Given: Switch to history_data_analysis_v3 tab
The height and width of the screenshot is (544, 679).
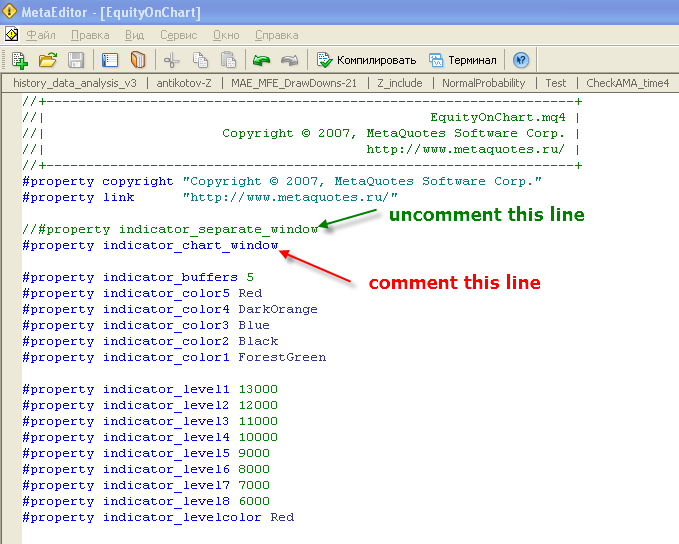Looking at the screenshot, I should 74,83.
